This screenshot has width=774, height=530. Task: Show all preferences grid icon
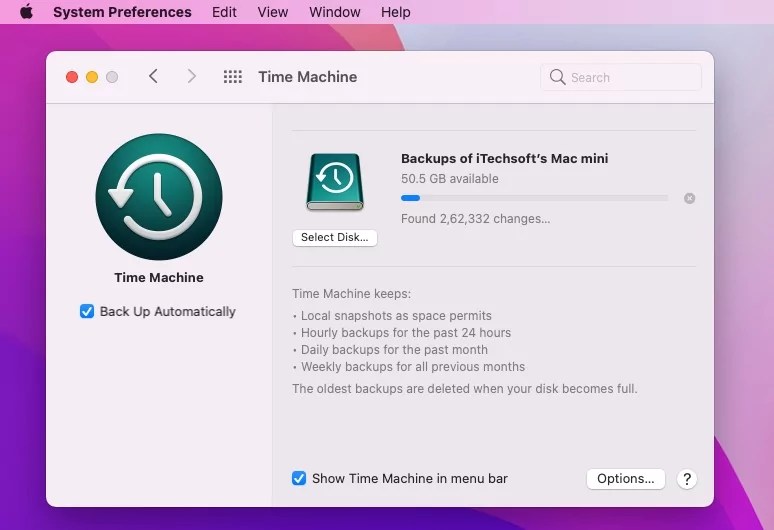(232, 76)
